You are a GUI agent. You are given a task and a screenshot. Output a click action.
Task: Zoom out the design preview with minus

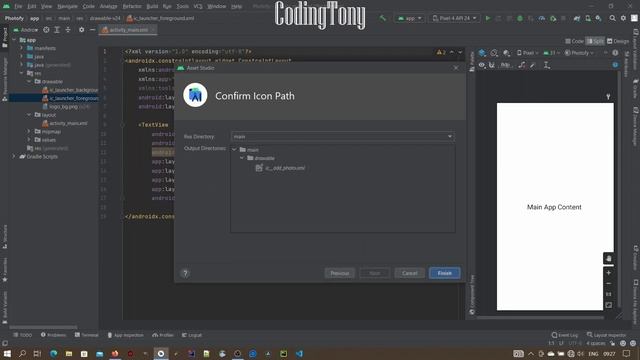(609, 283)
